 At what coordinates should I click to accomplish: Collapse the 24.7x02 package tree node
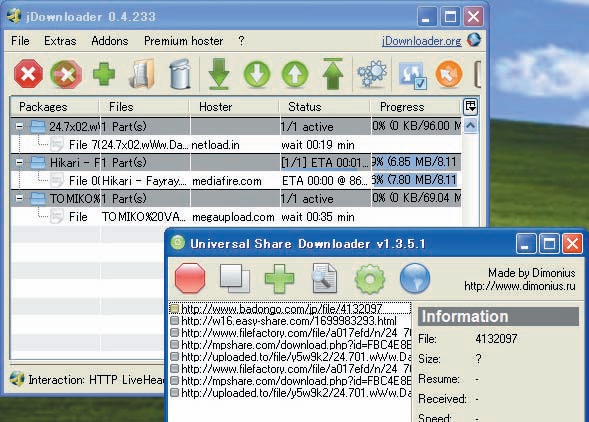[x=19, y=127]
